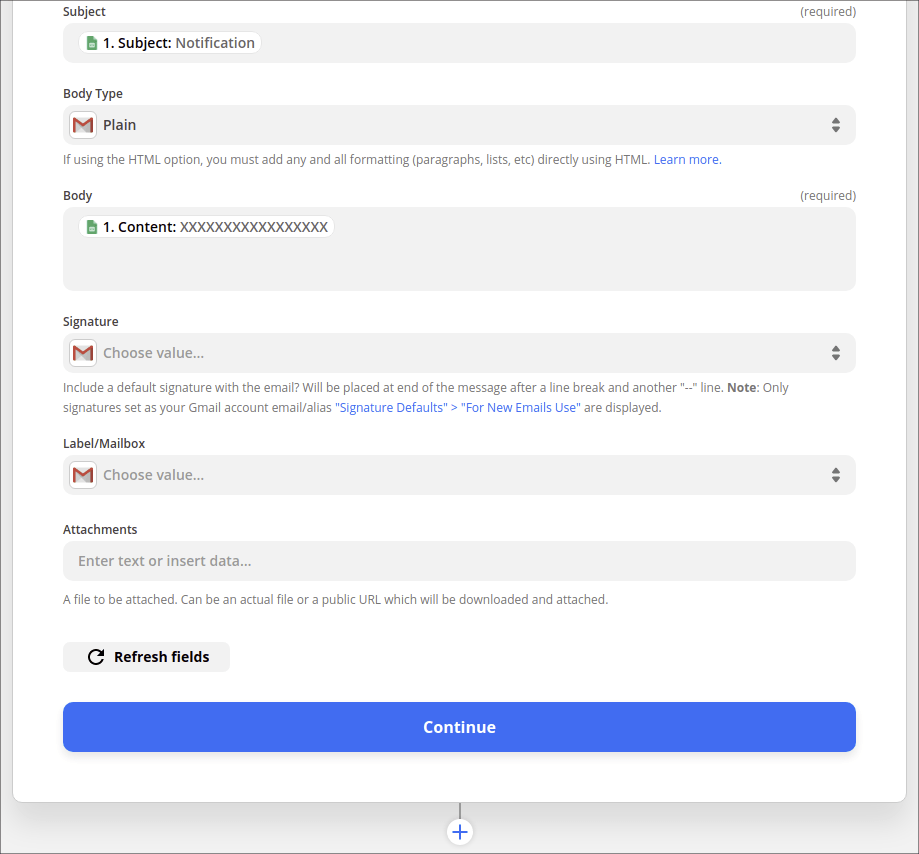This screenshot has height=854, width=919.
Task: Click the circular refresh arrow icon
Action: (96, 657)
